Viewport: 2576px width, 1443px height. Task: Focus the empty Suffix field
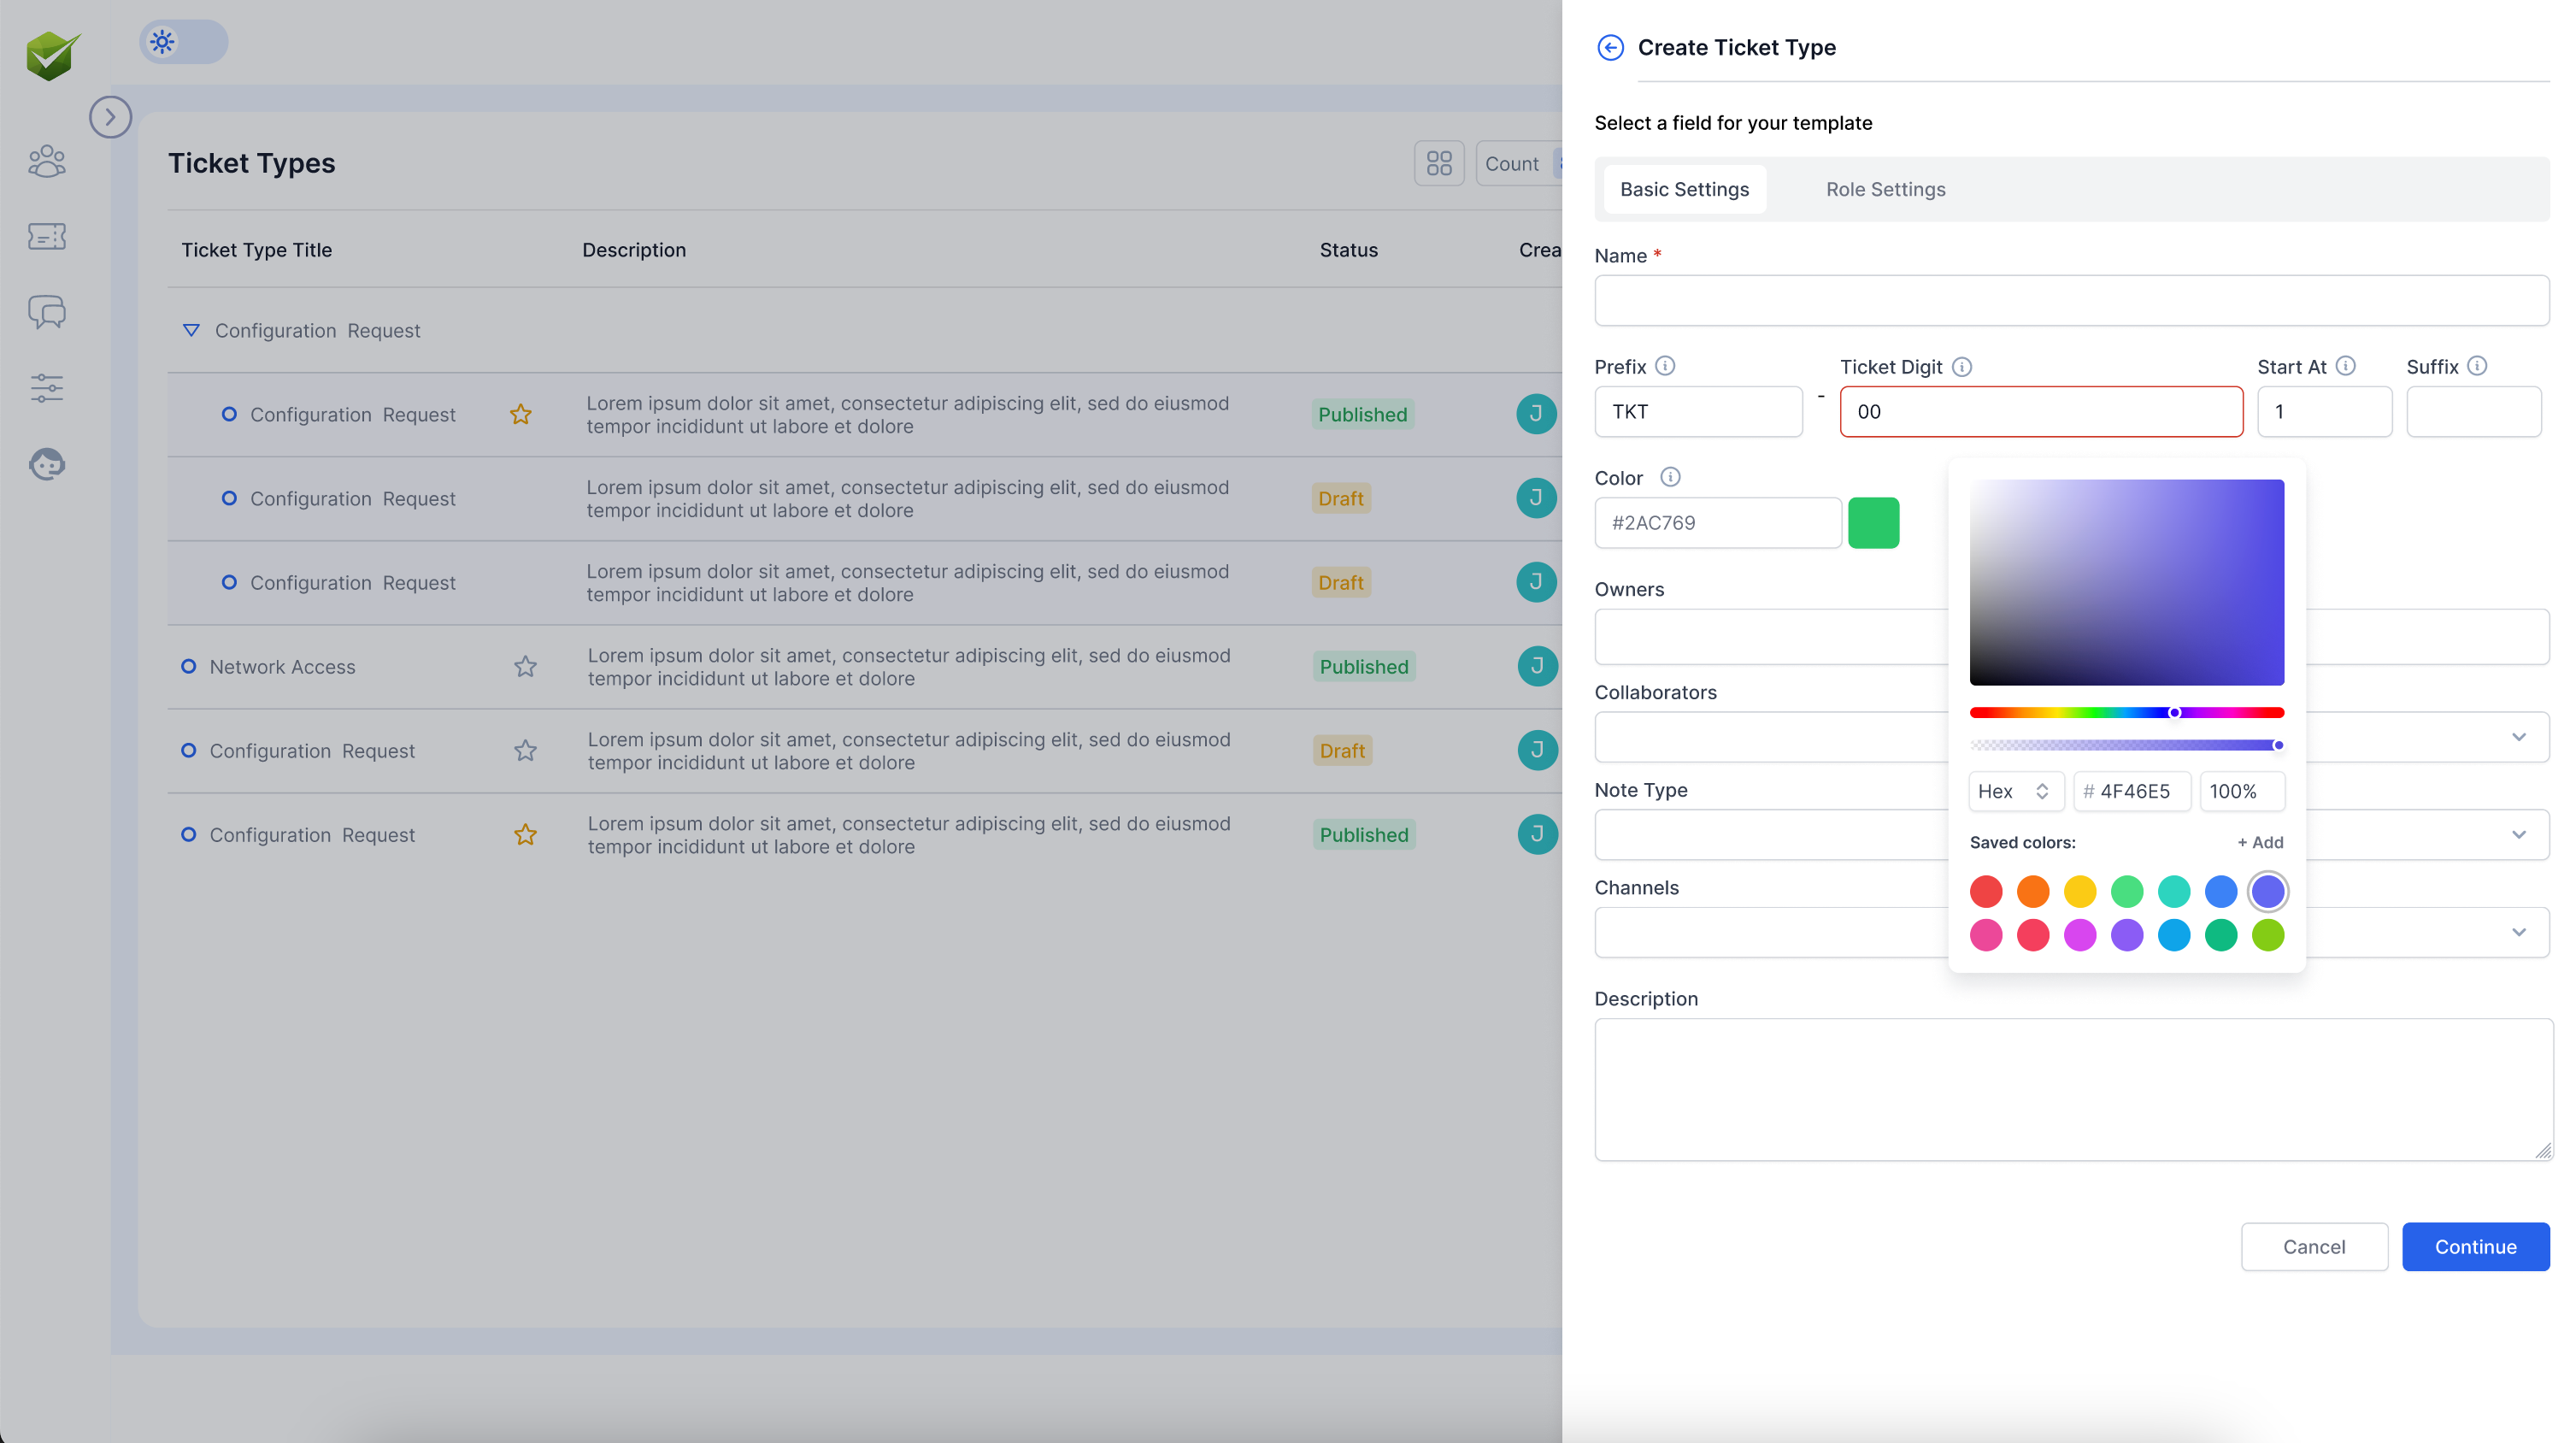click(x=2473, y=412)
